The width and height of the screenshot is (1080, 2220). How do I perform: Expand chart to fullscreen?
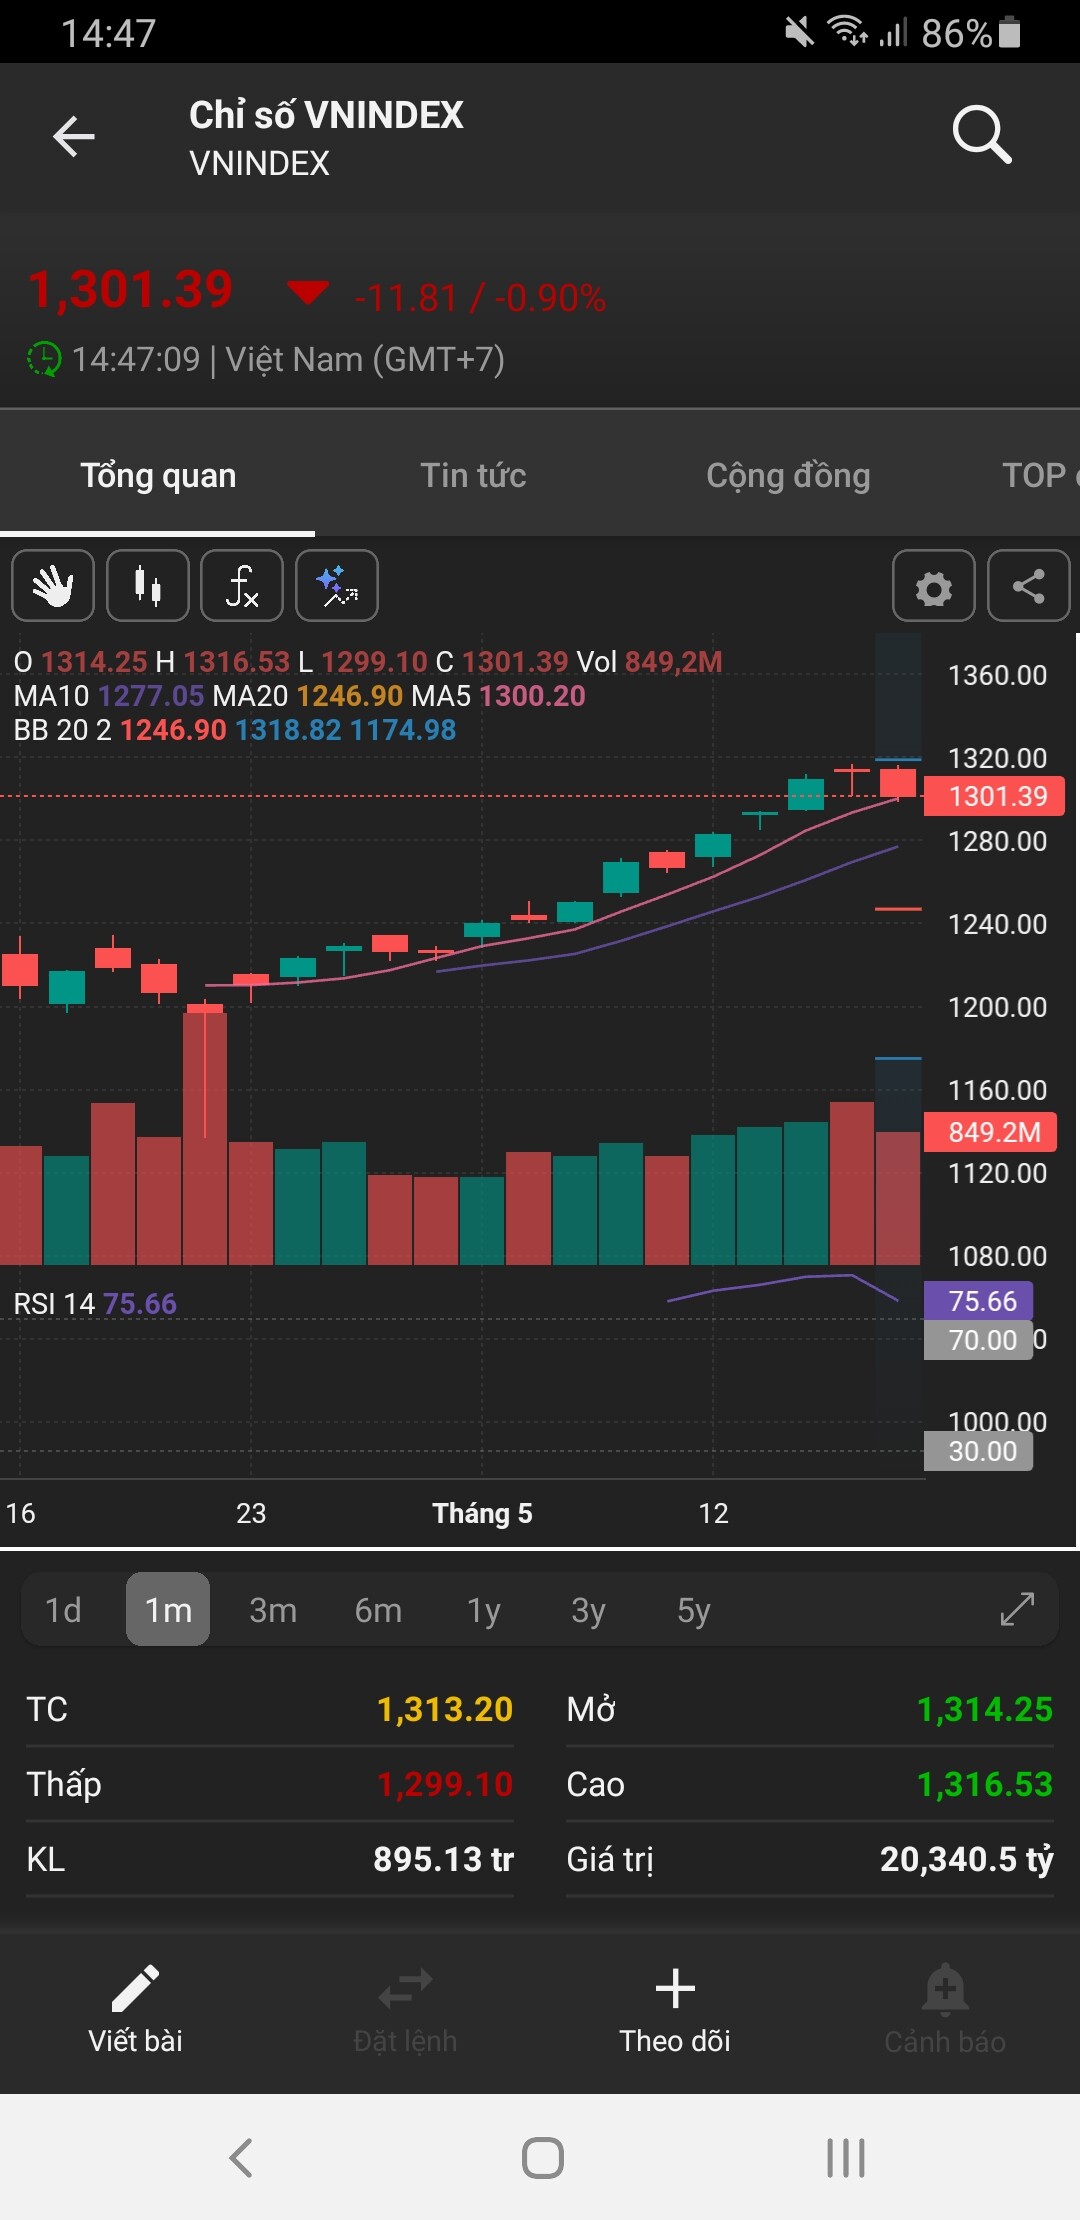pyautogui.click(x=1017, y=1609)
